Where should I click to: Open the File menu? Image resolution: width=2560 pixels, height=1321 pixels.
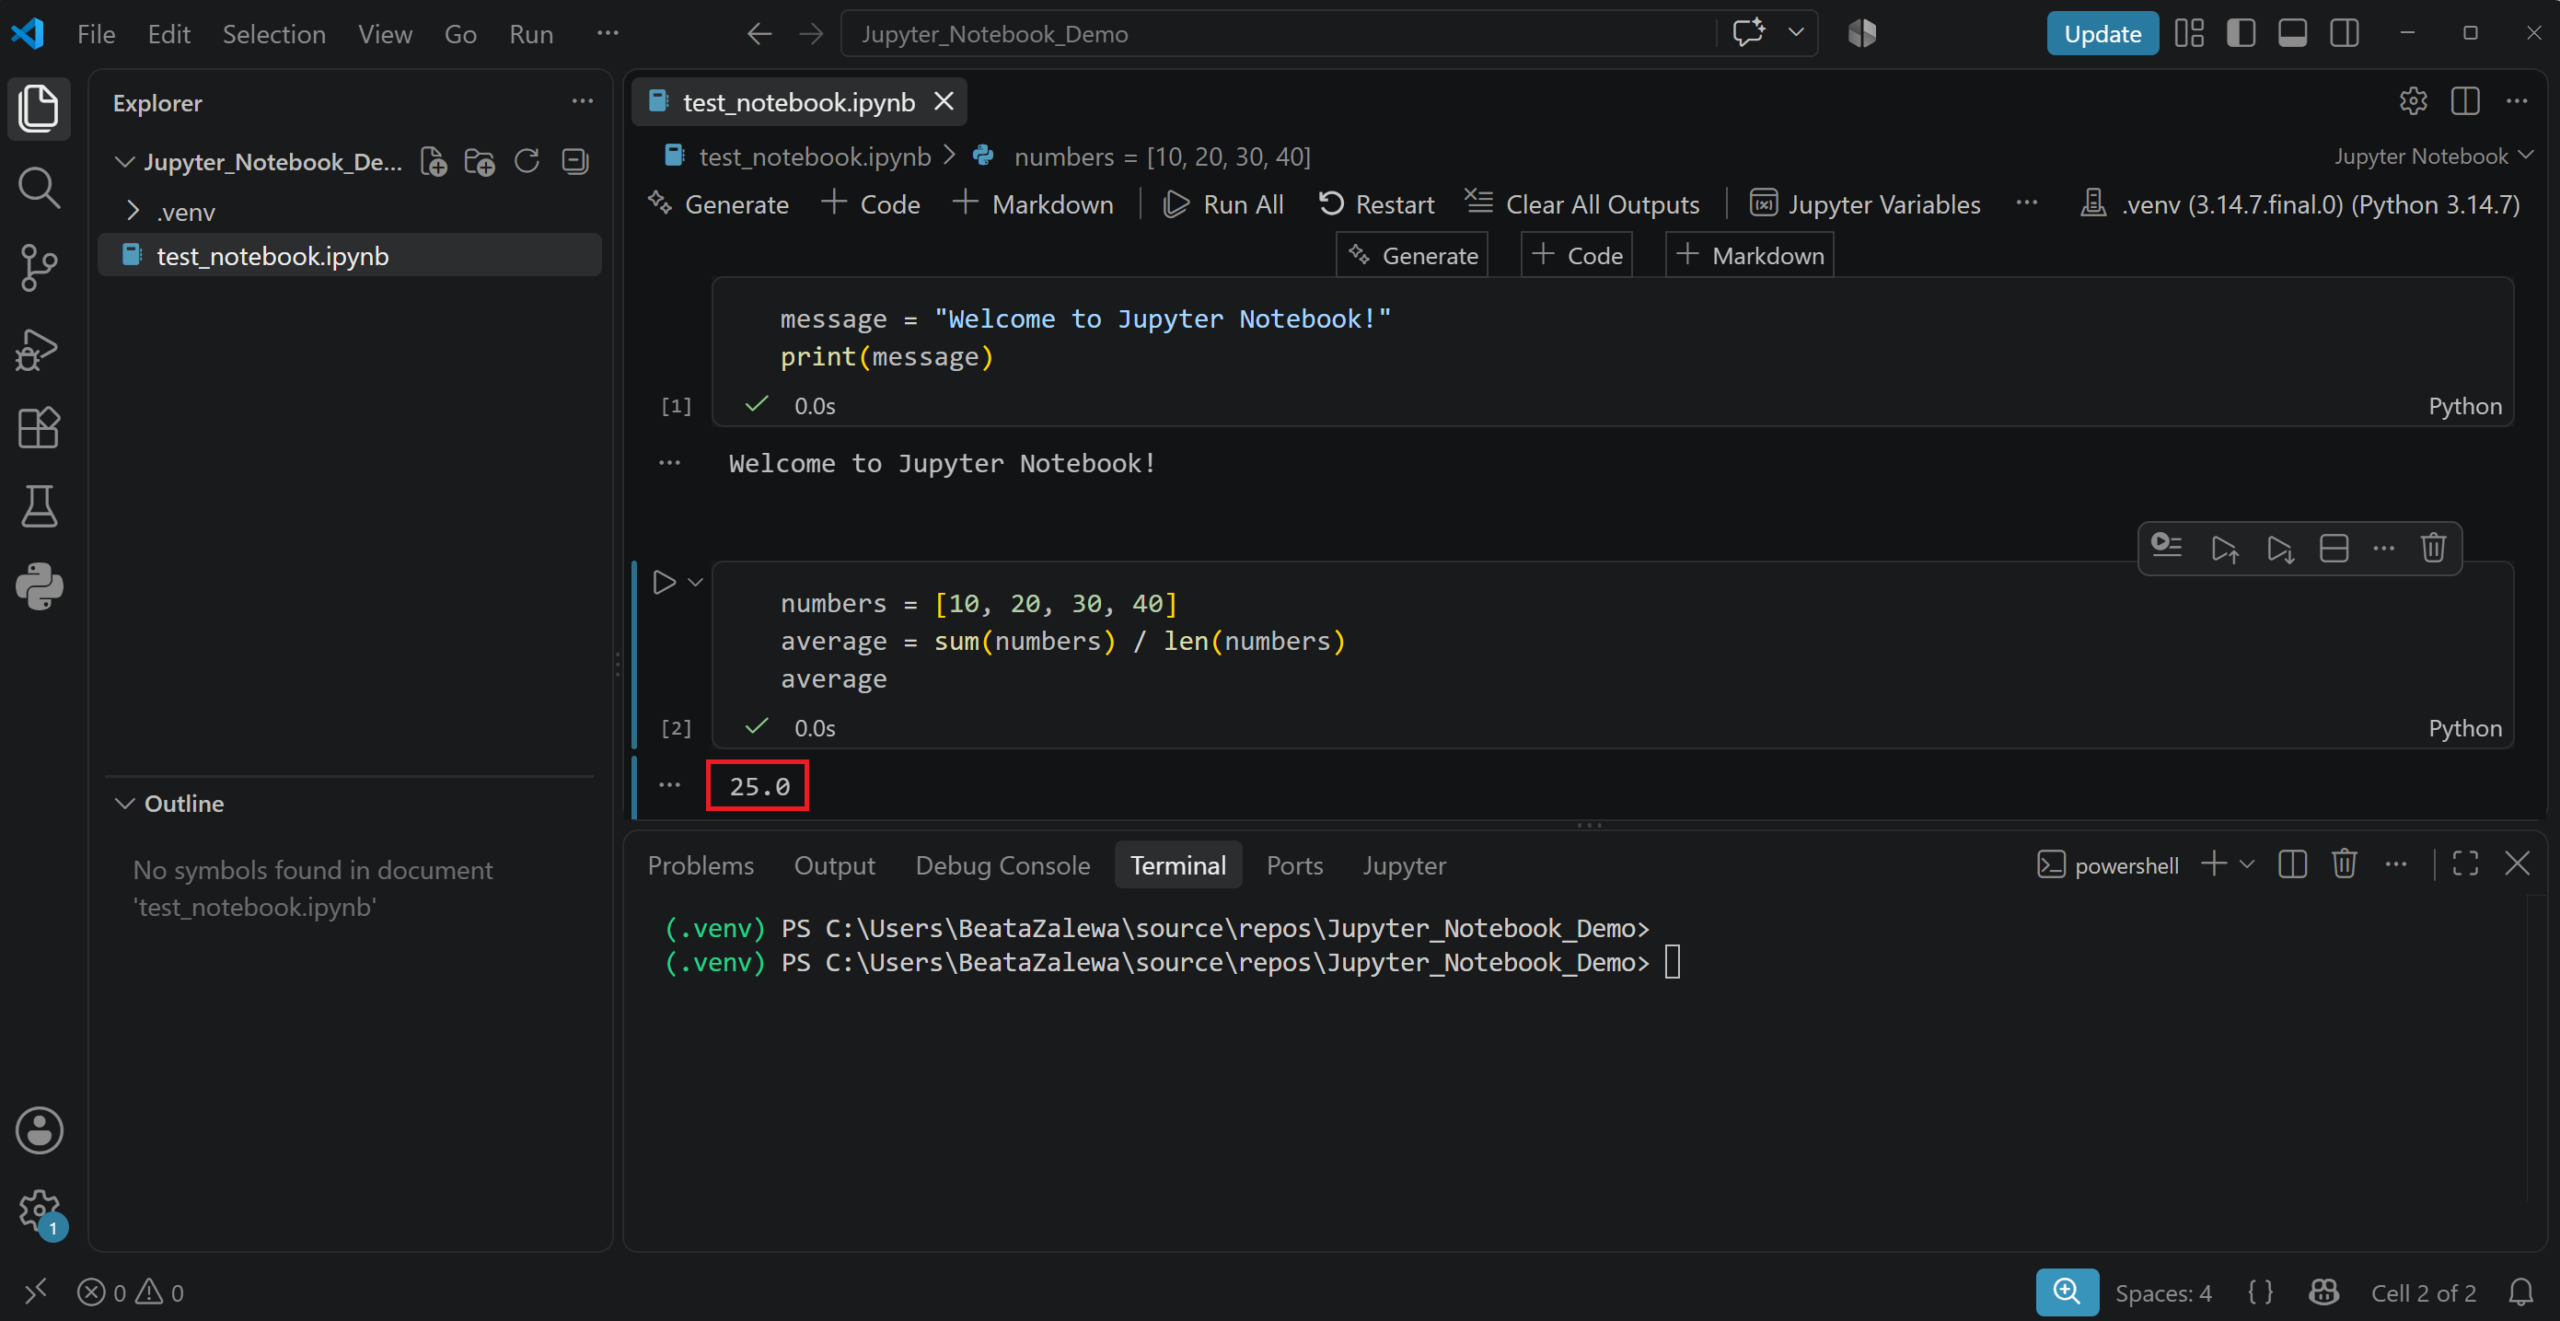(96, 34)
